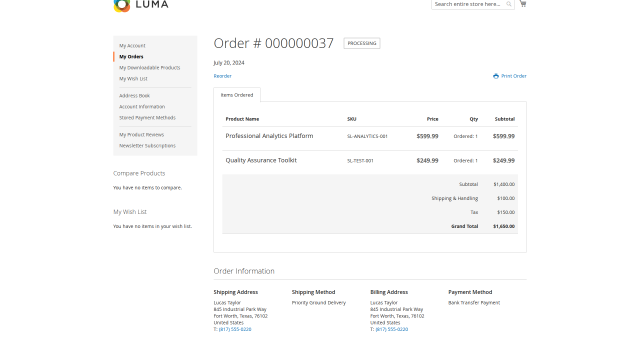Open Address Book link
The width and height of the screenshot is (640, 360).
pos(135,96)
